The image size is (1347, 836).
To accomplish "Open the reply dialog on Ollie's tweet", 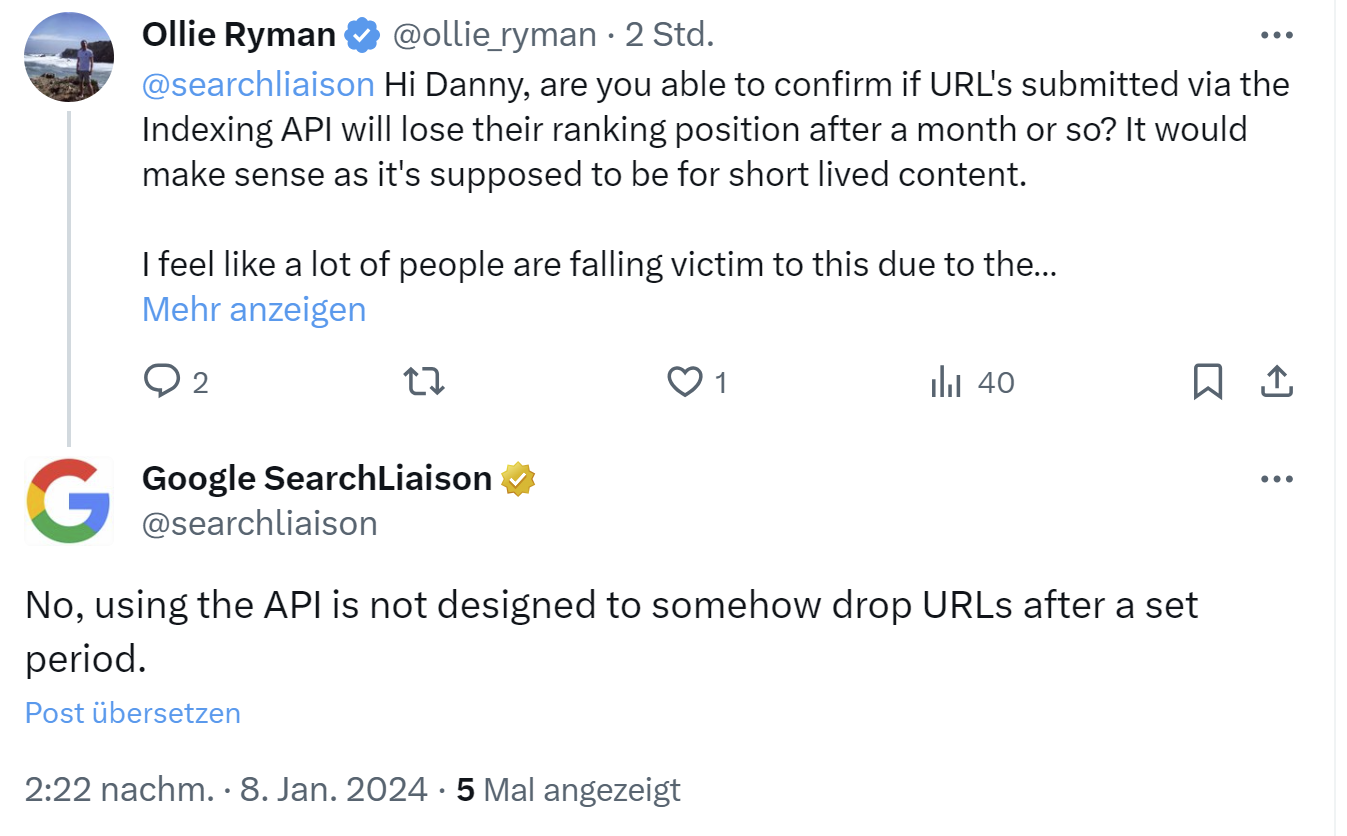I will point(162,381).
